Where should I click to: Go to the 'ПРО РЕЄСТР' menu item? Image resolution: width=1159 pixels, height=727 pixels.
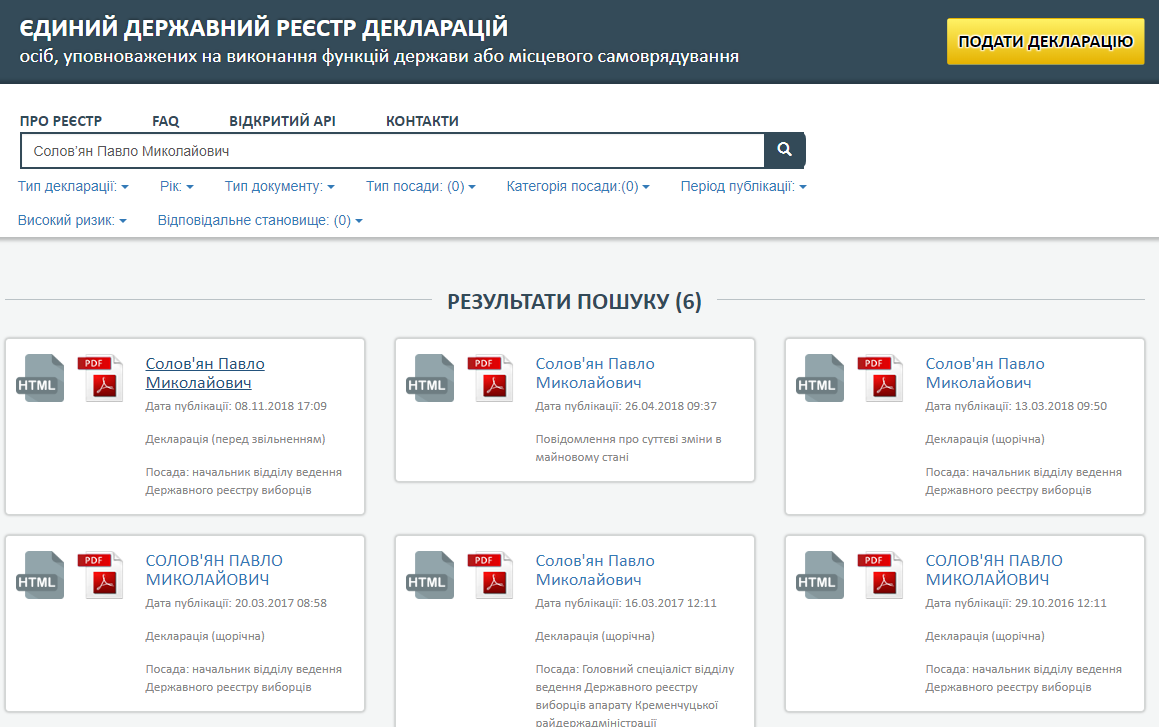click(61, 121)
